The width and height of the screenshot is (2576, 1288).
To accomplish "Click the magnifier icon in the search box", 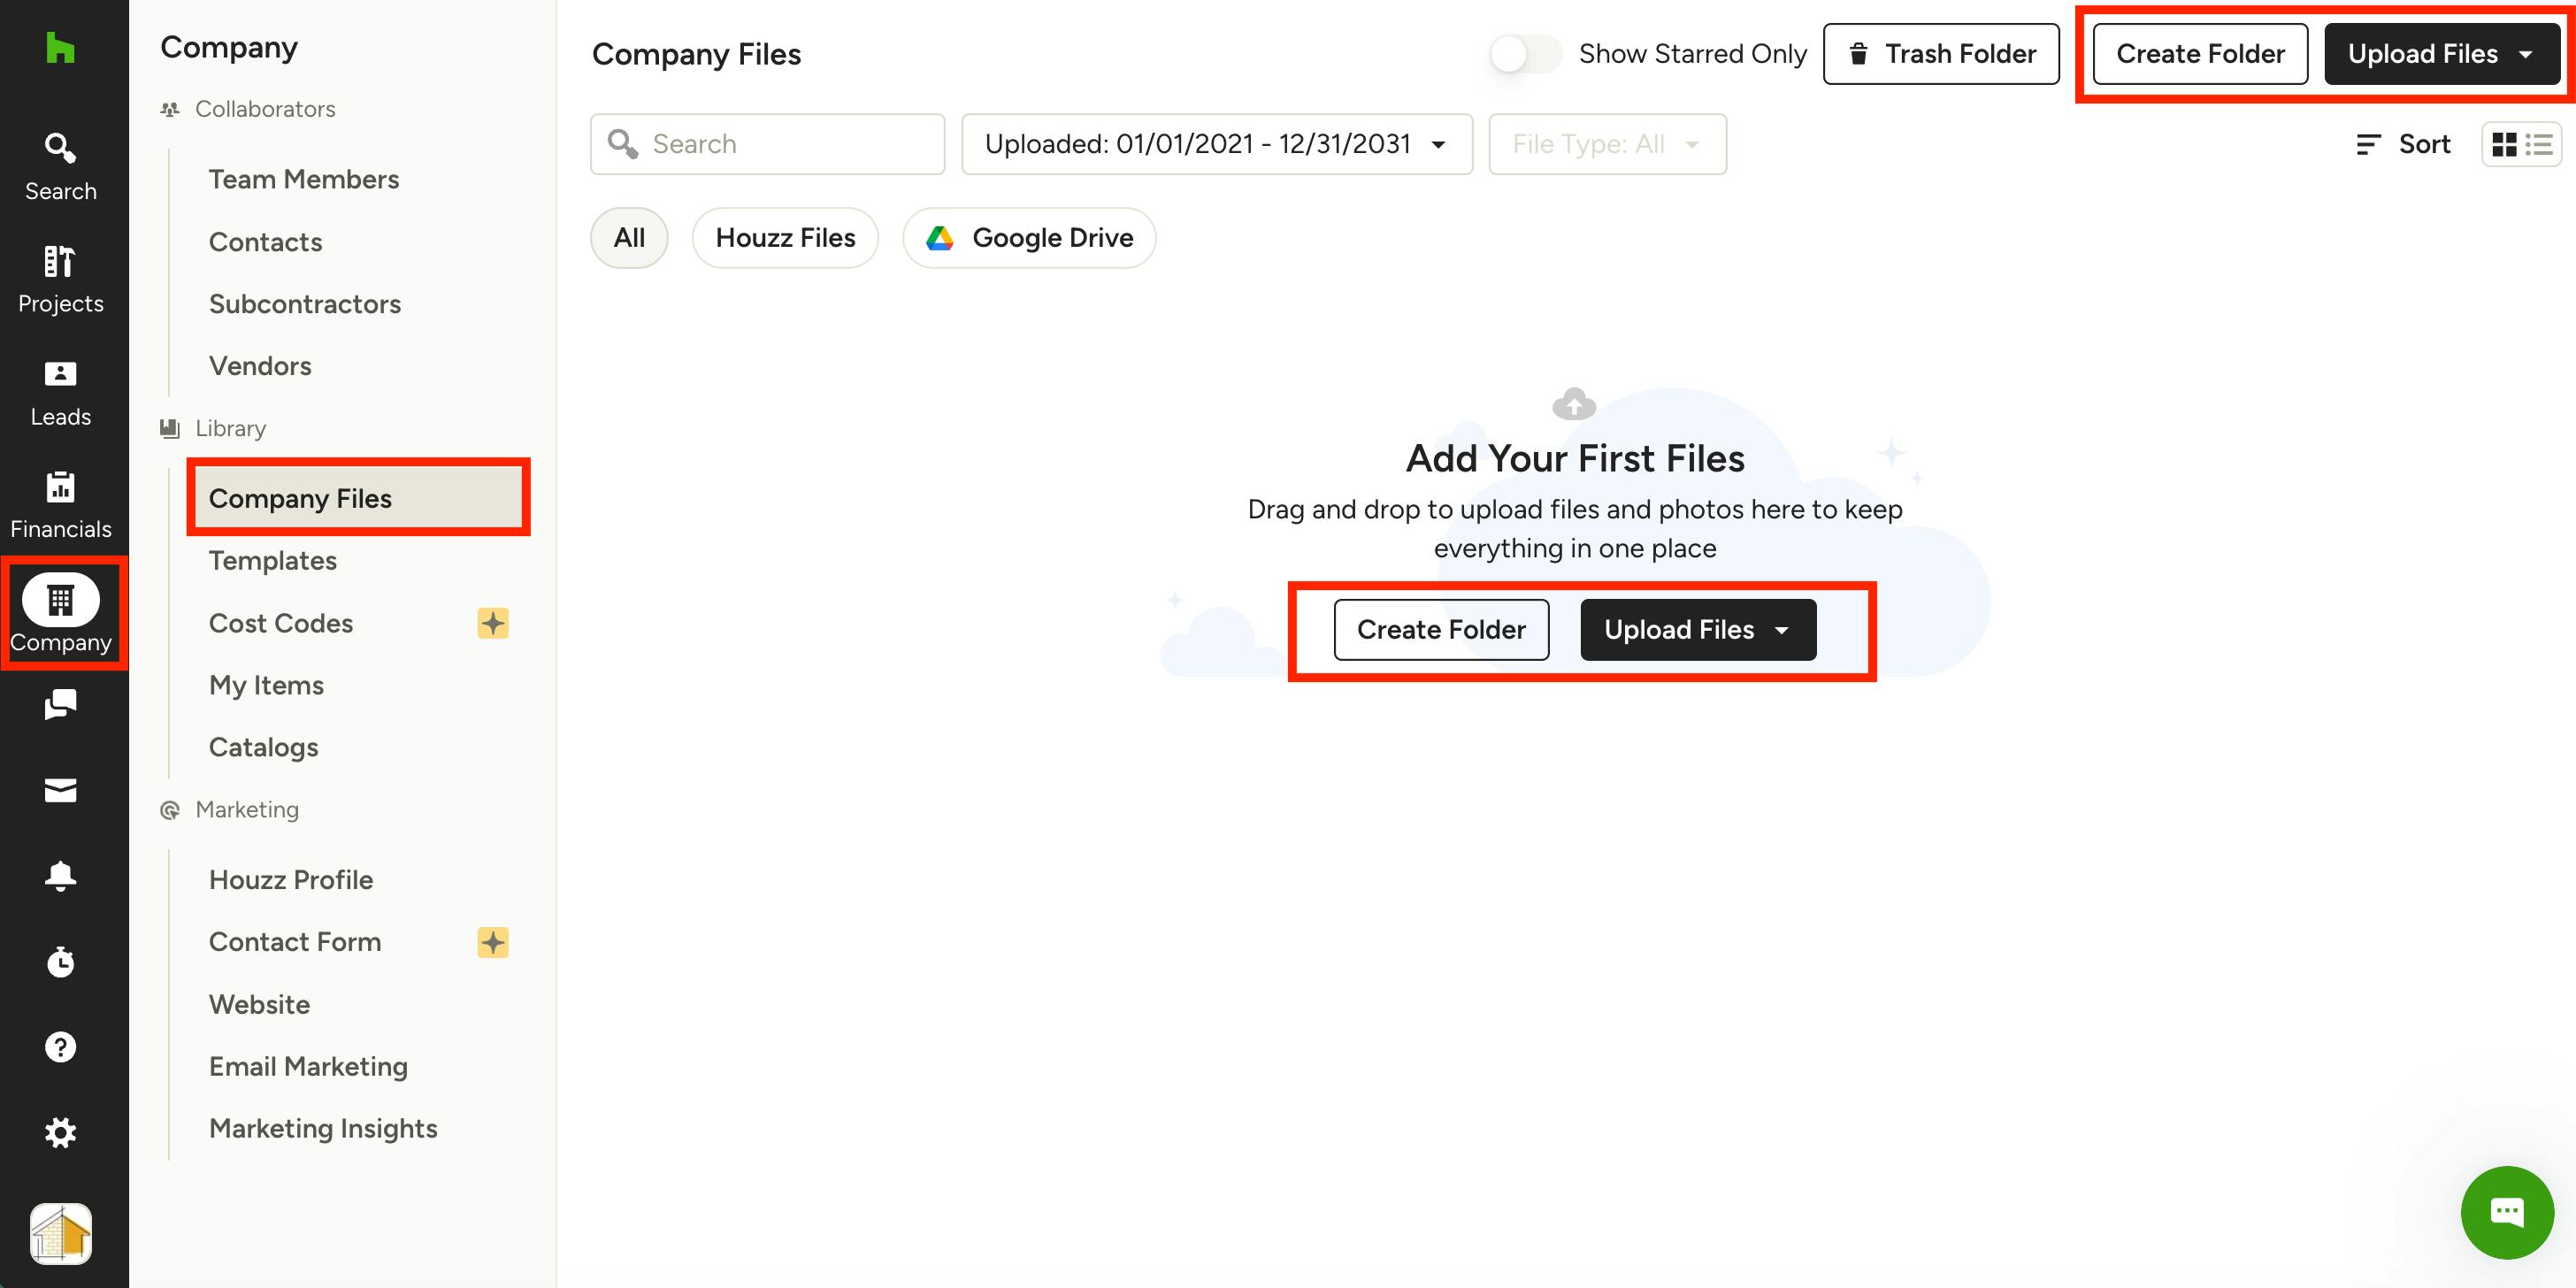I will (x=623, y=144).
